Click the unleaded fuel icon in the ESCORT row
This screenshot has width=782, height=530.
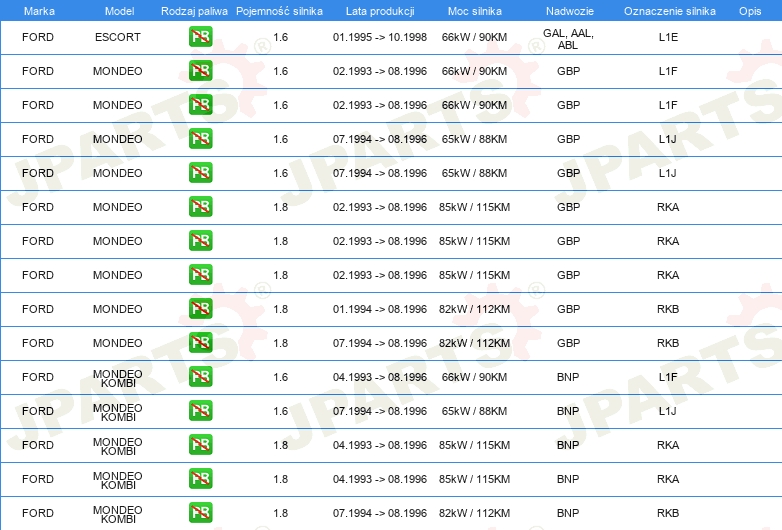[x=200, y=37]
